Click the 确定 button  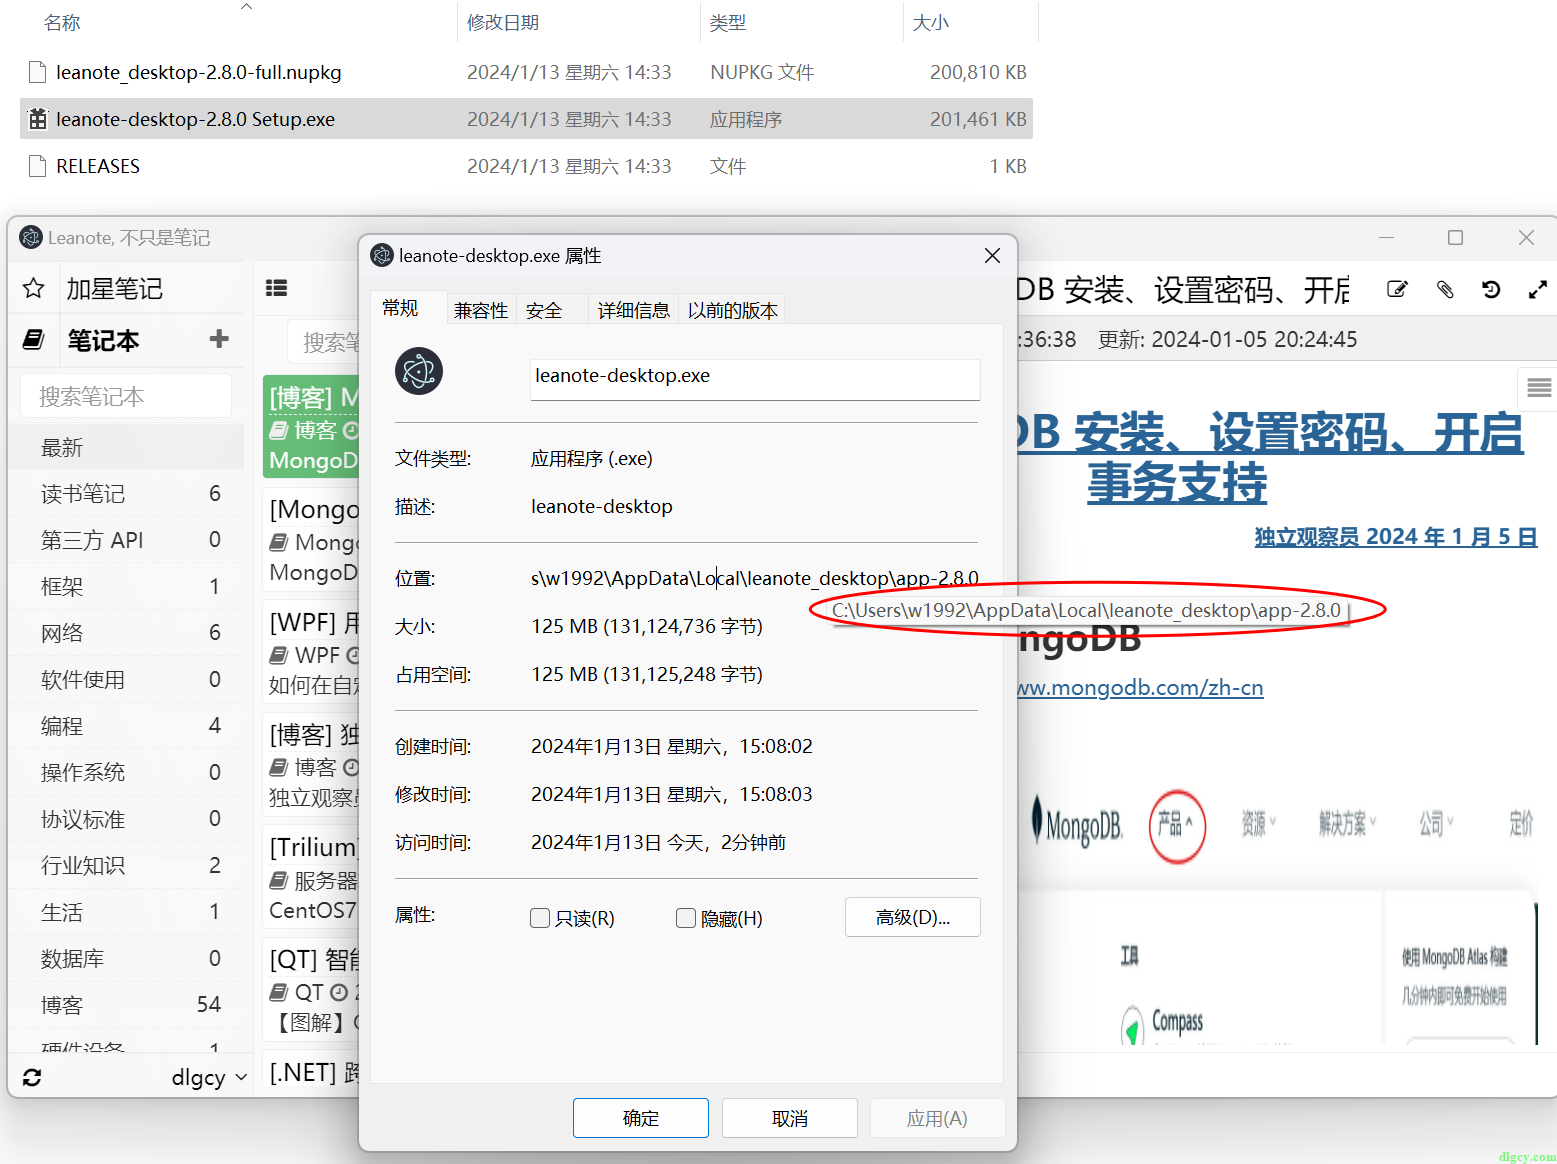641,1118
